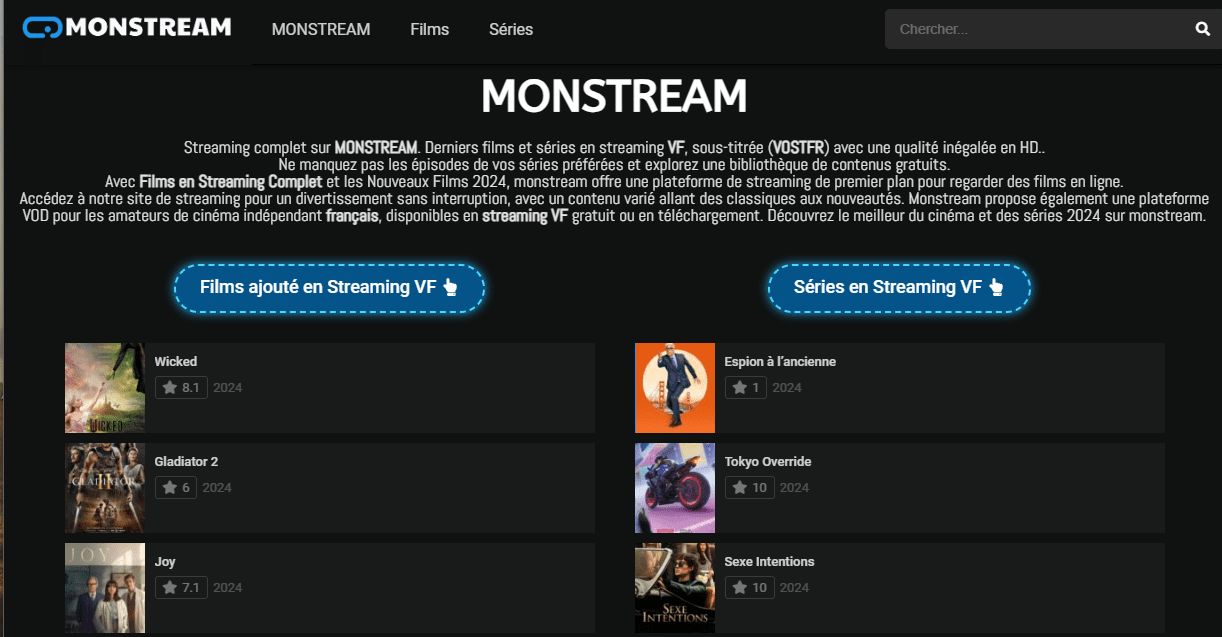The height and width of the screenshot is (637, 1222).
Task: Click the Wicked title link
Action: pos(176,362)
